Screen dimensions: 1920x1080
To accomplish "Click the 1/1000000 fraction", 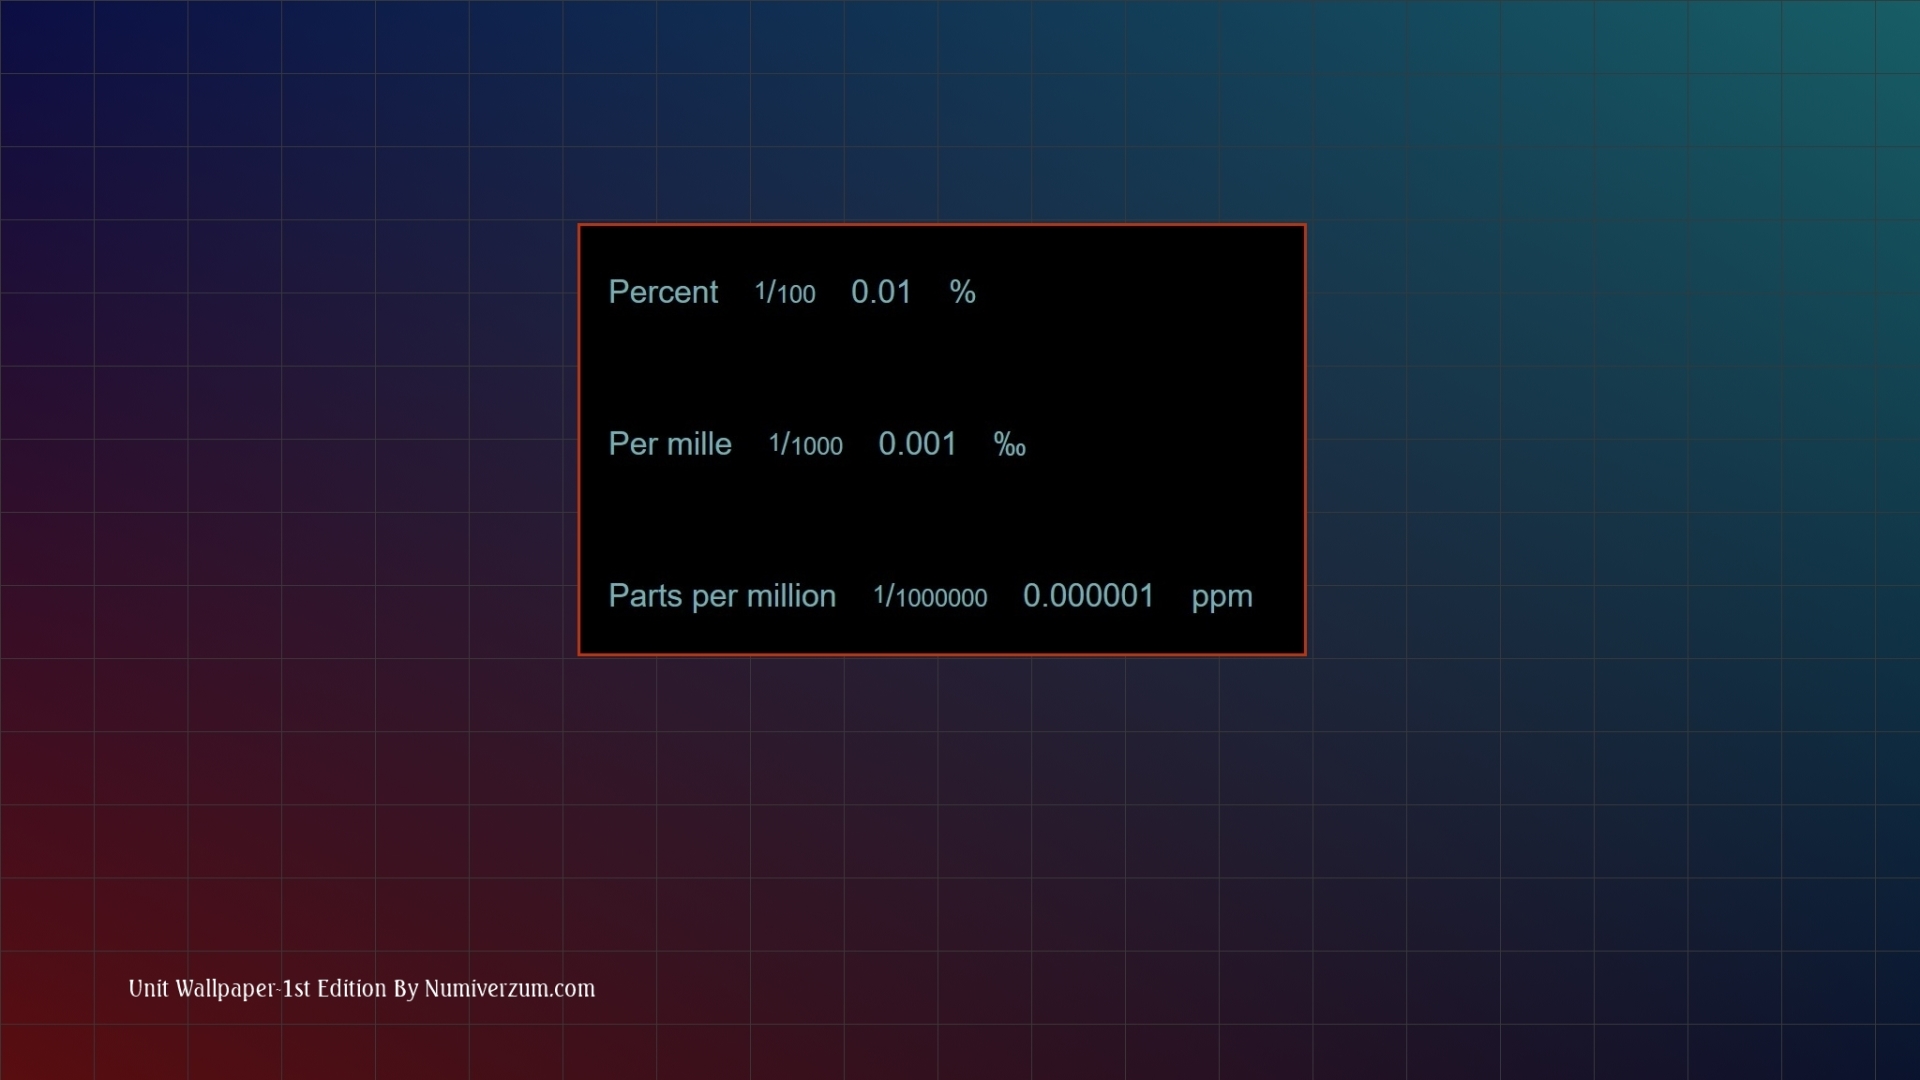I will coord(930,597).
